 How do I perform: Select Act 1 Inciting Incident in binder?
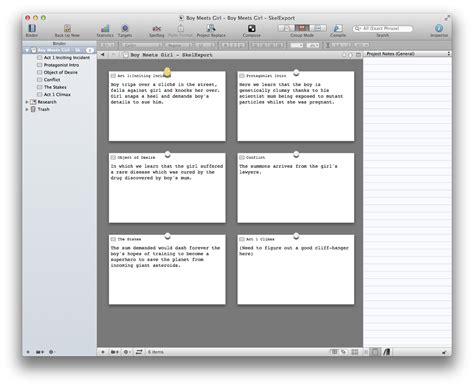(x=67, y=58)
